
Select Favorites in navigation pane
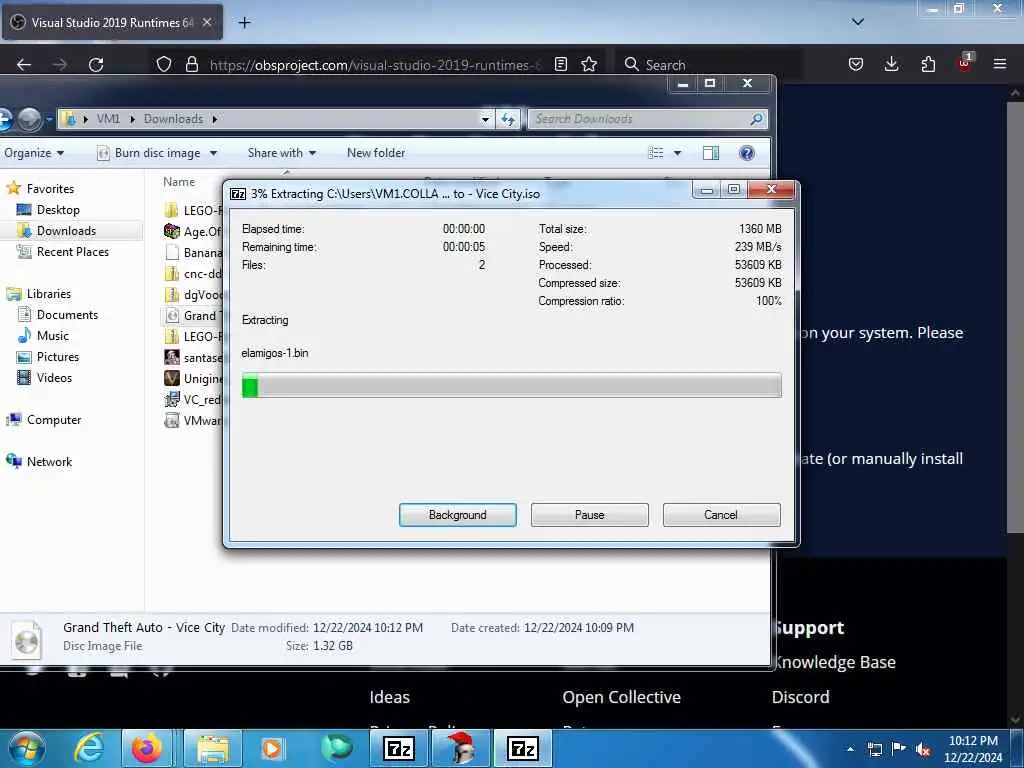50,189
